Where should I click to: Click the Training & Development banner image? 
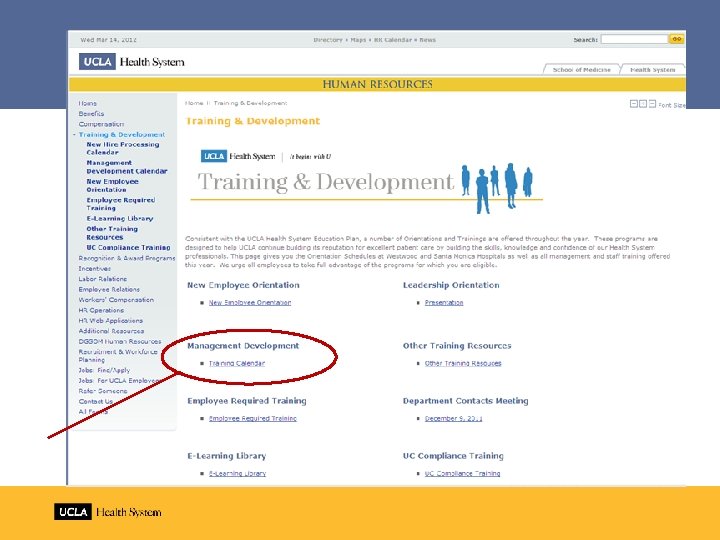(366, 182)
